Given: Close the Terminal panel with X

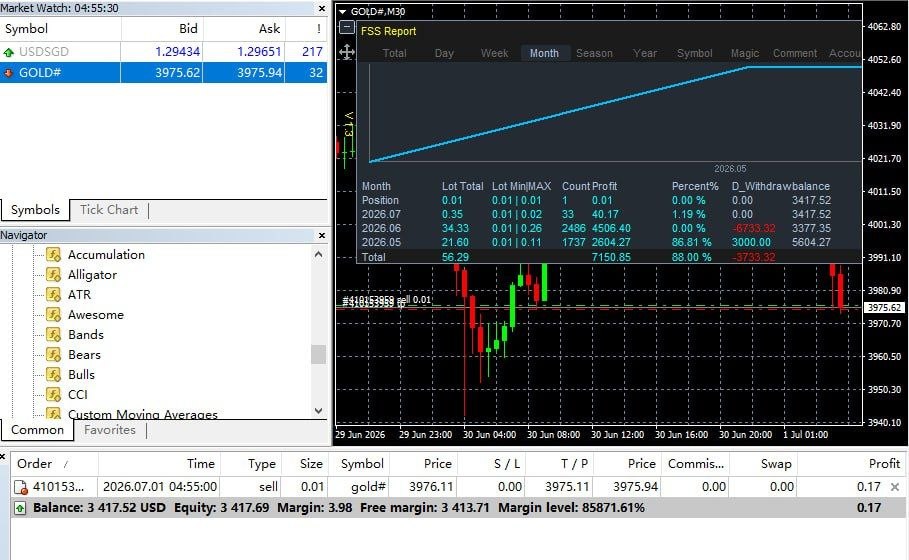Looking at the screenshot, I should click(3, 457).
